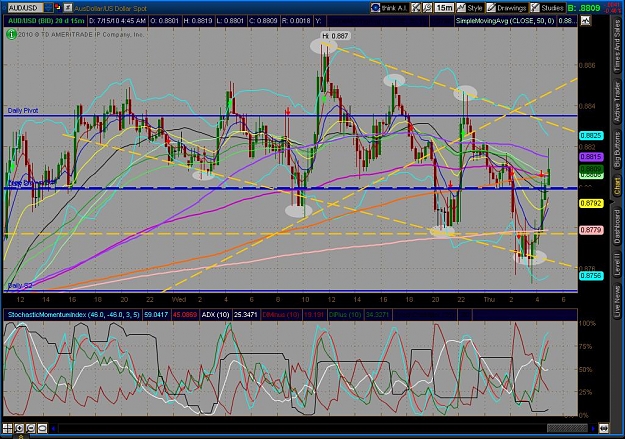
Task: Open the Big Buttons side tab
Action: (617, 150)
